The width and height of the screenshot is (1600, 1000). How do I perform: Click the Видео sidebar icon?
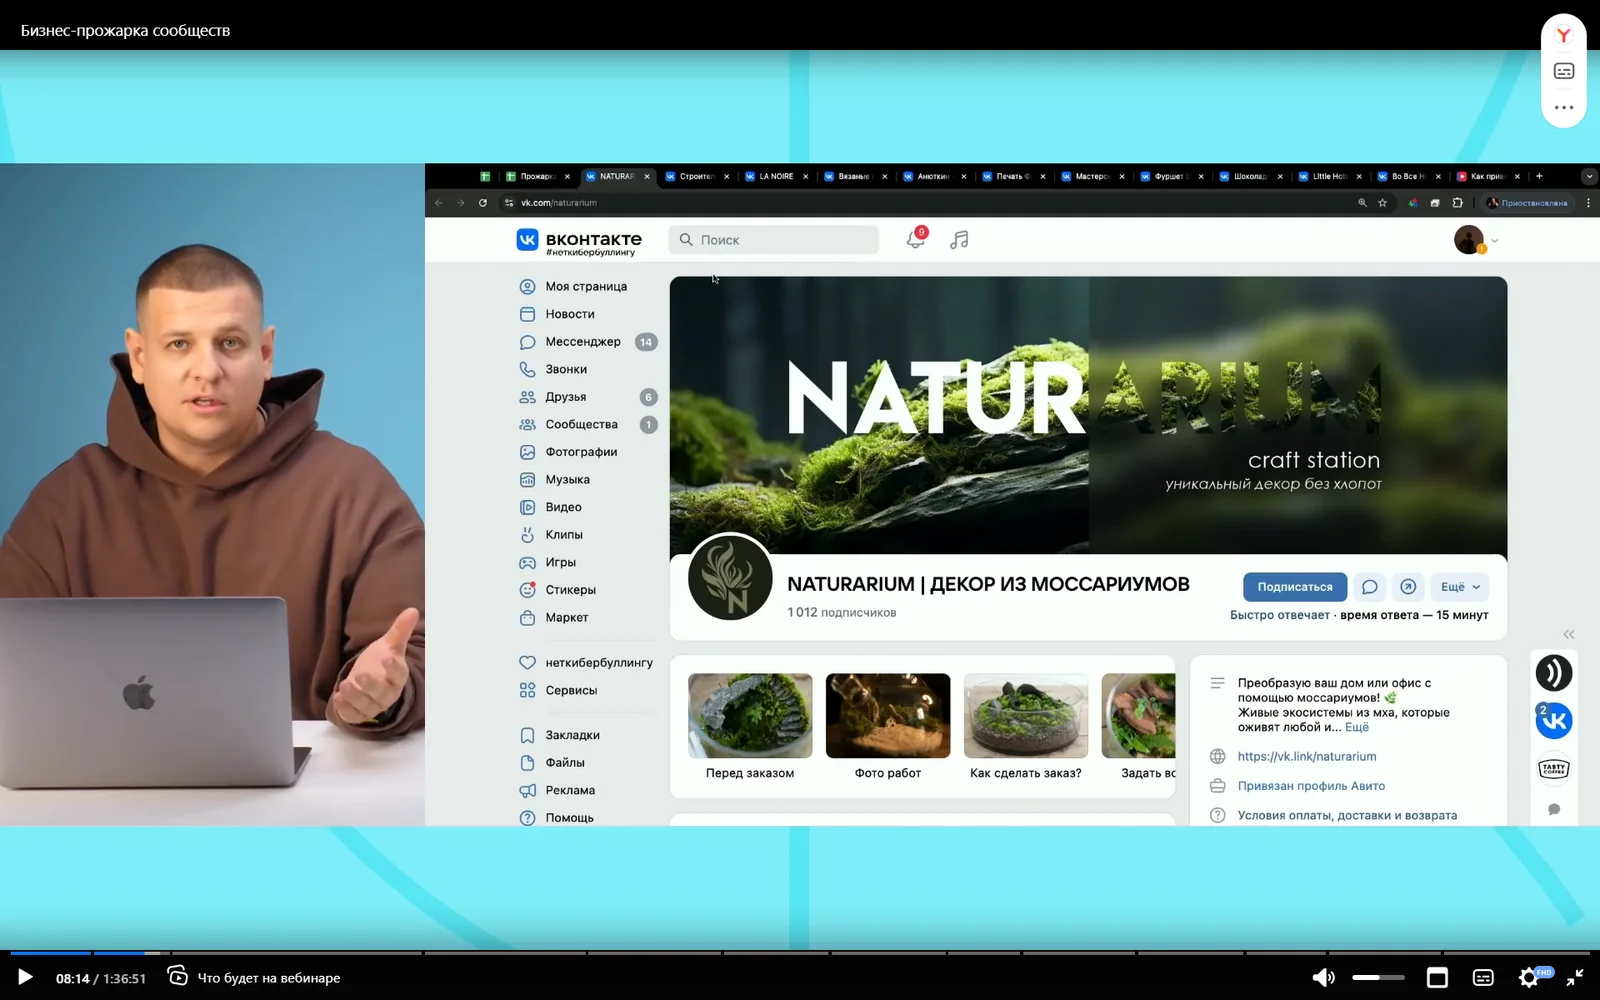[527, 507]
